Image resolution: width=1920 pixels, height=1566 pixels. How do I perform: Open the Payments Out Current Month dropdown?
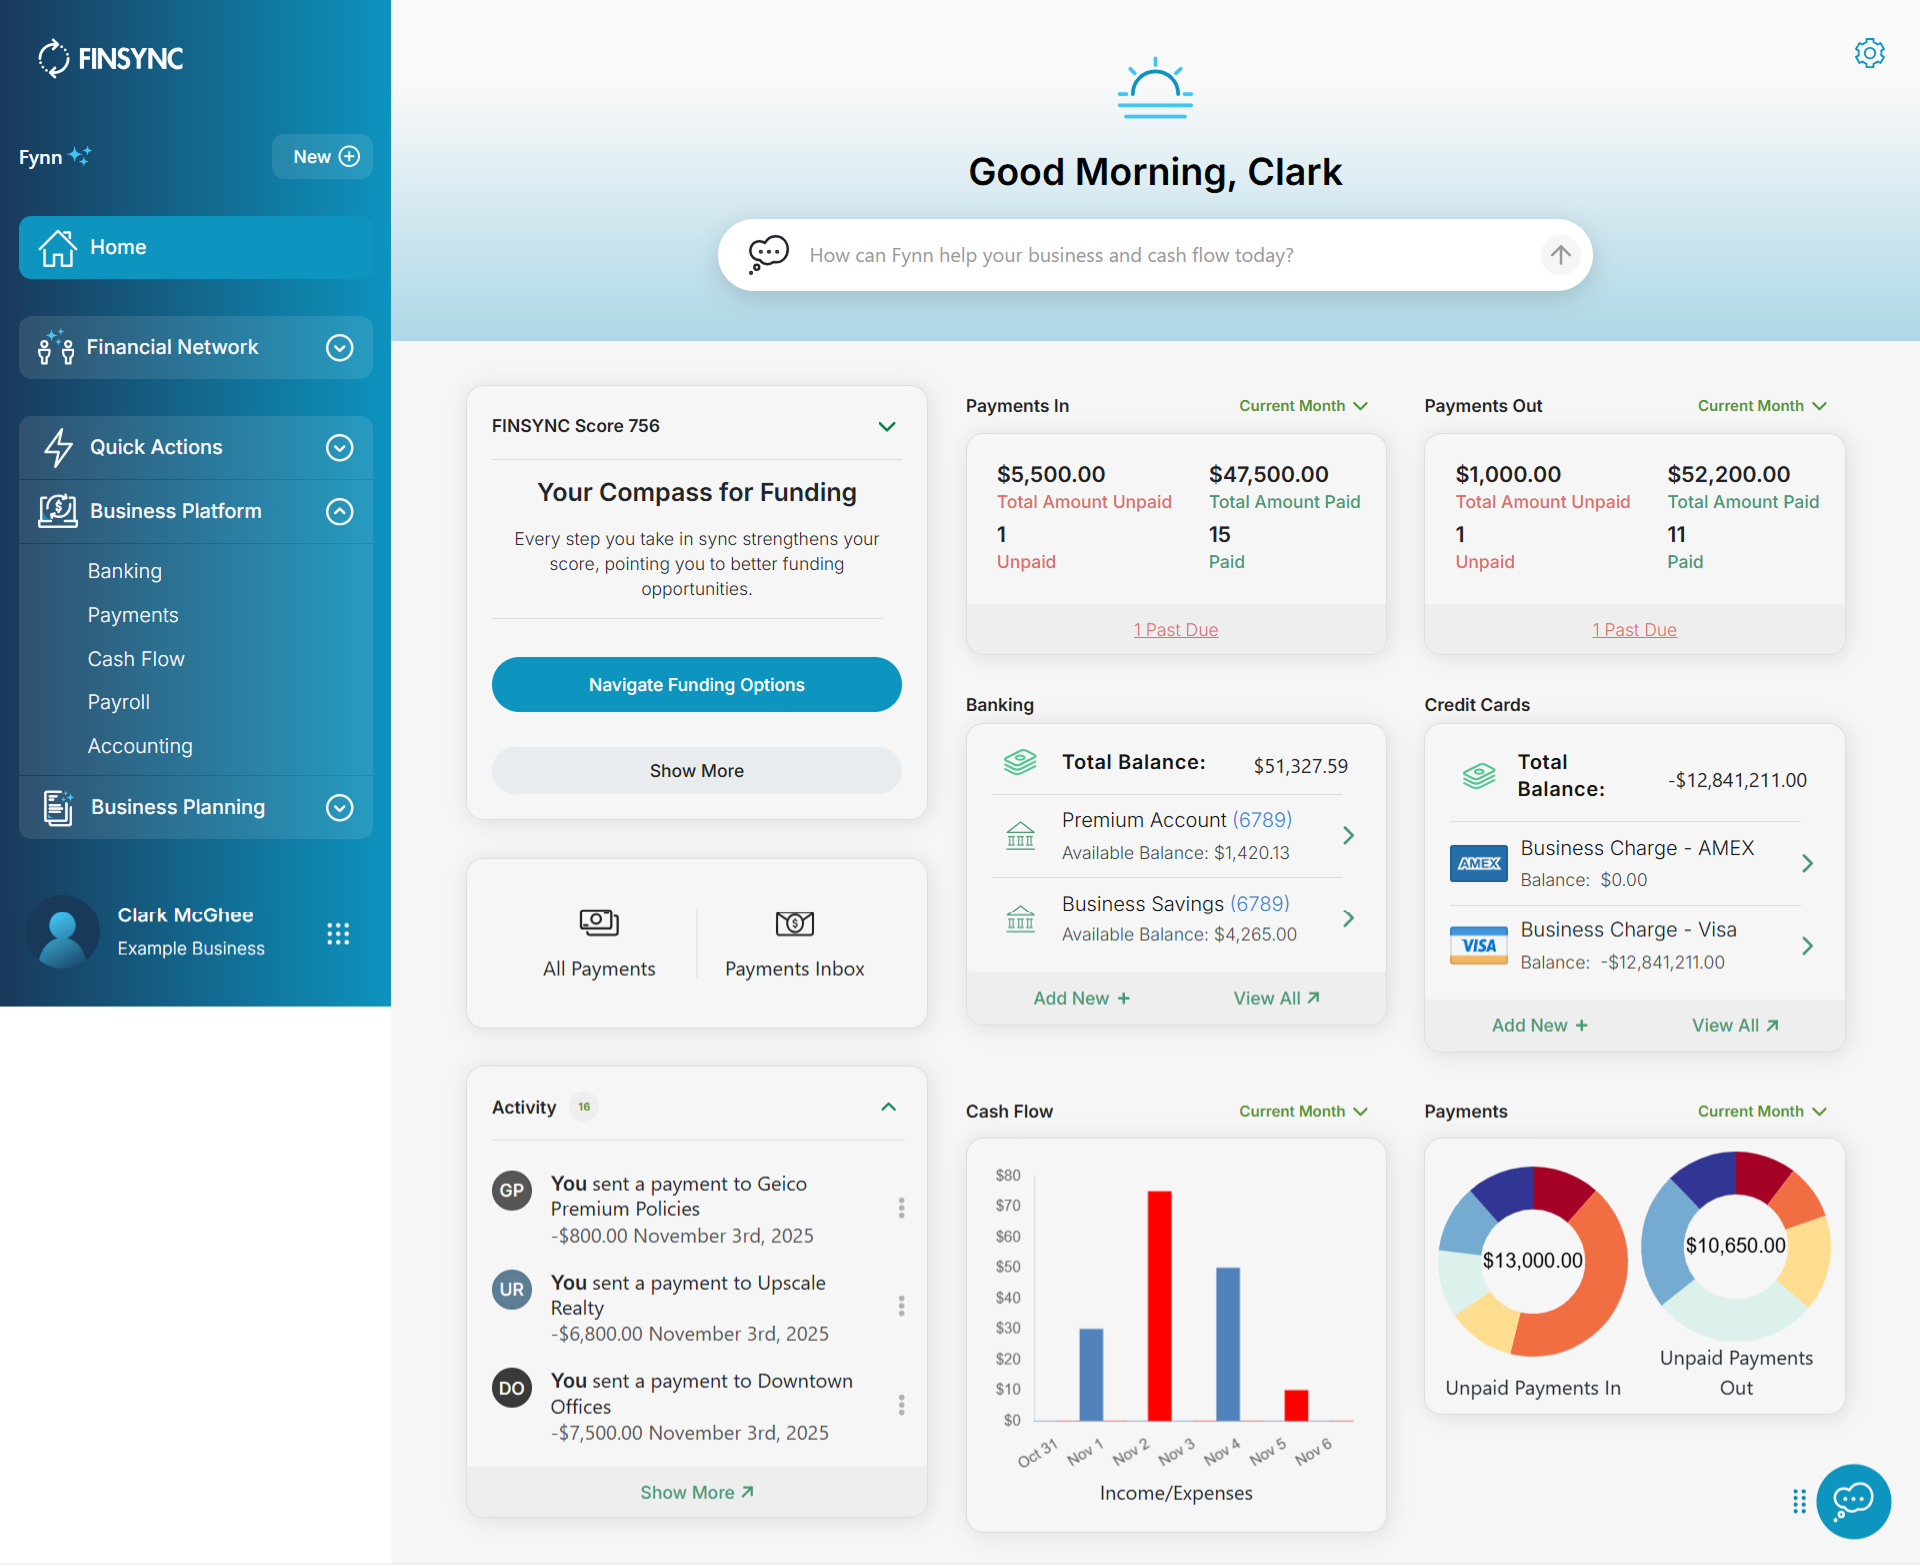[1761, 405]
